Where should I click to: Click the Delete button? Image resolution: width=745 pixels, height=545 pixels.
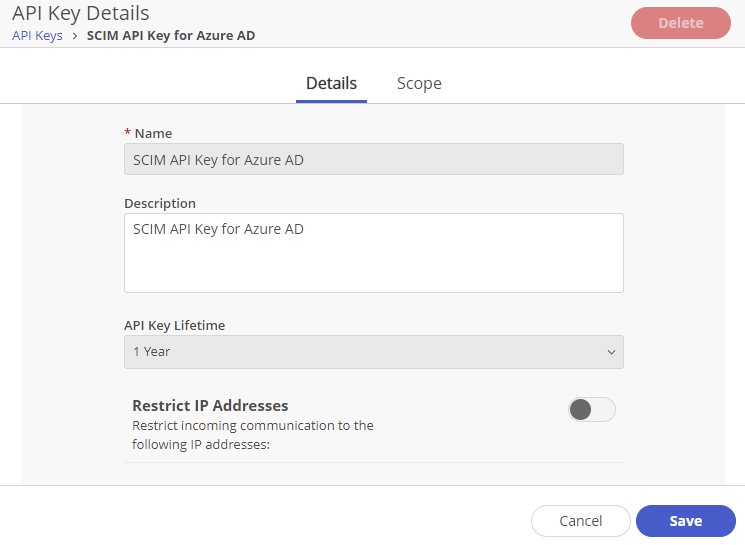click(680, 23)
